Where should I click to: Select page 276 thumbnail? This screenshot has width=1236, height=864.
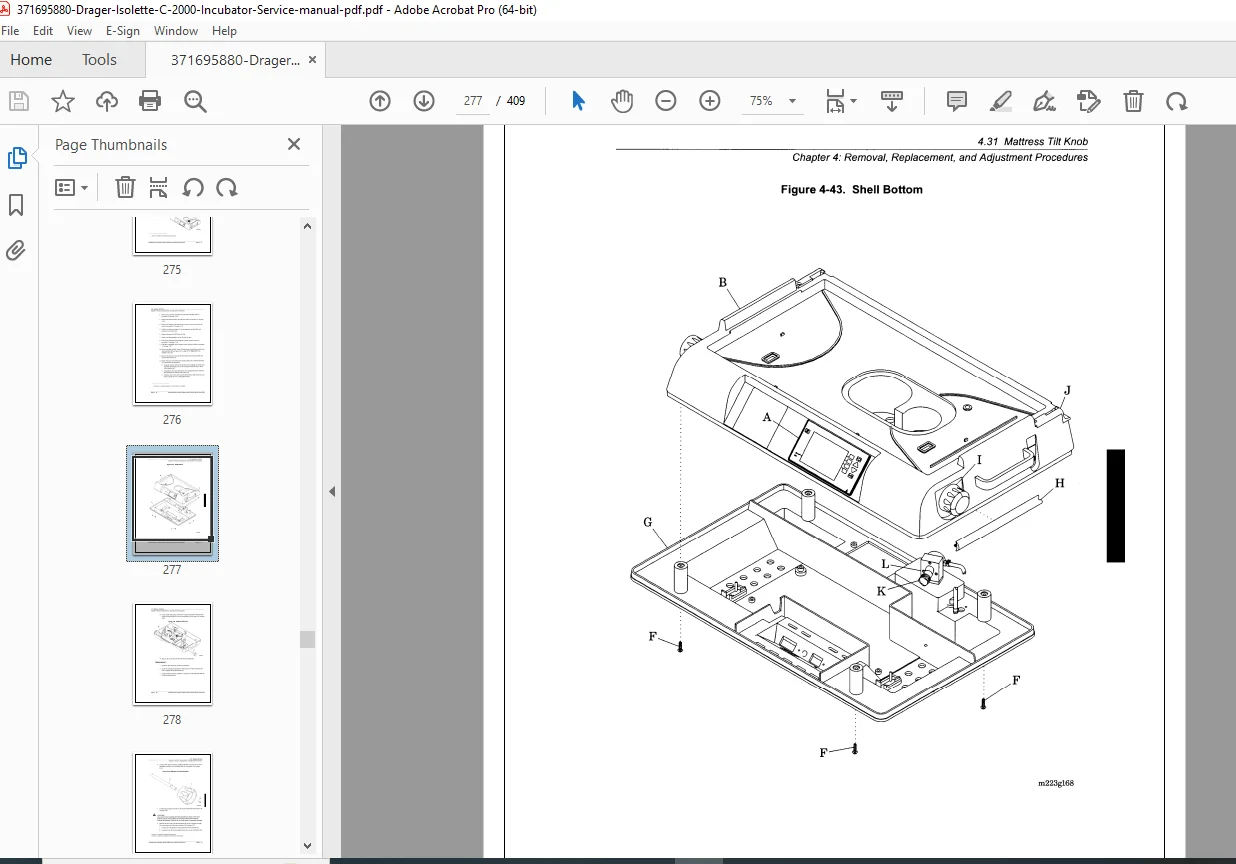pos(173,354)
